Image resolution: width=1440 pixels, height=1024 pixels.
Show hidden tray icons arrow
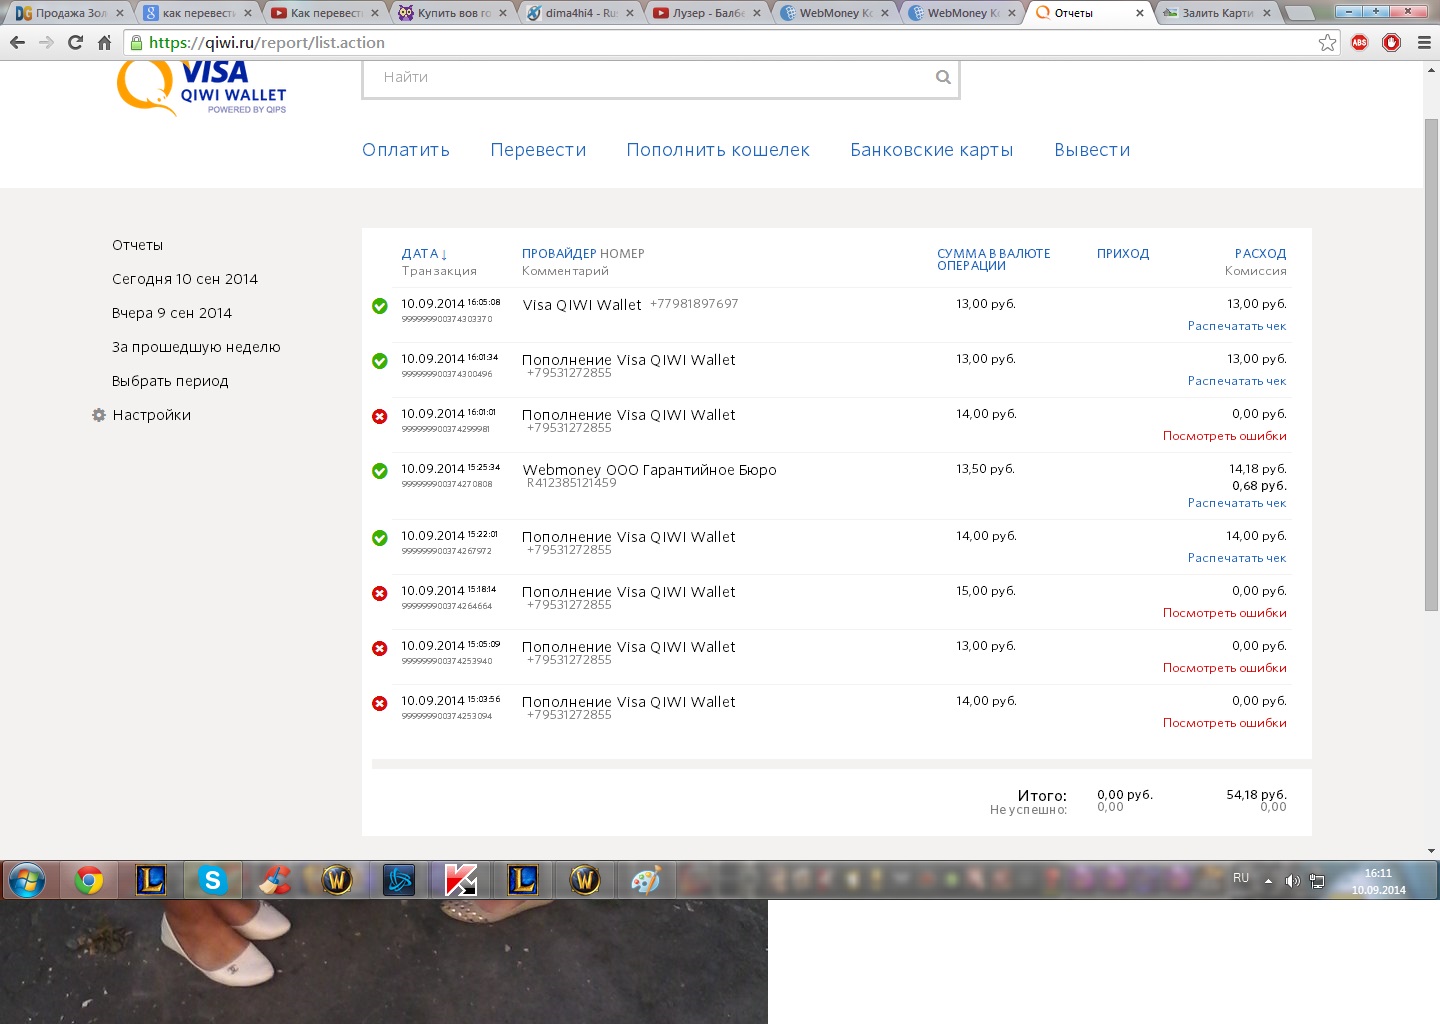(1268, 881)
